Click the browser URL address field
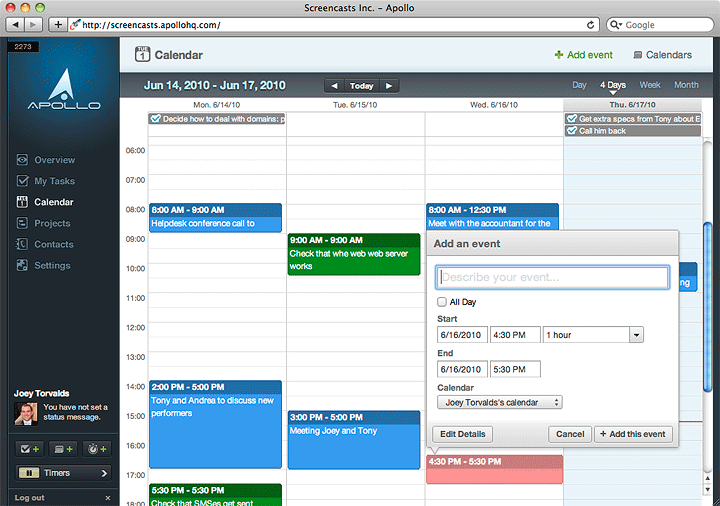The height and width of the screenshot is (506, 720). pyautogui.click(x=334, y=25)
